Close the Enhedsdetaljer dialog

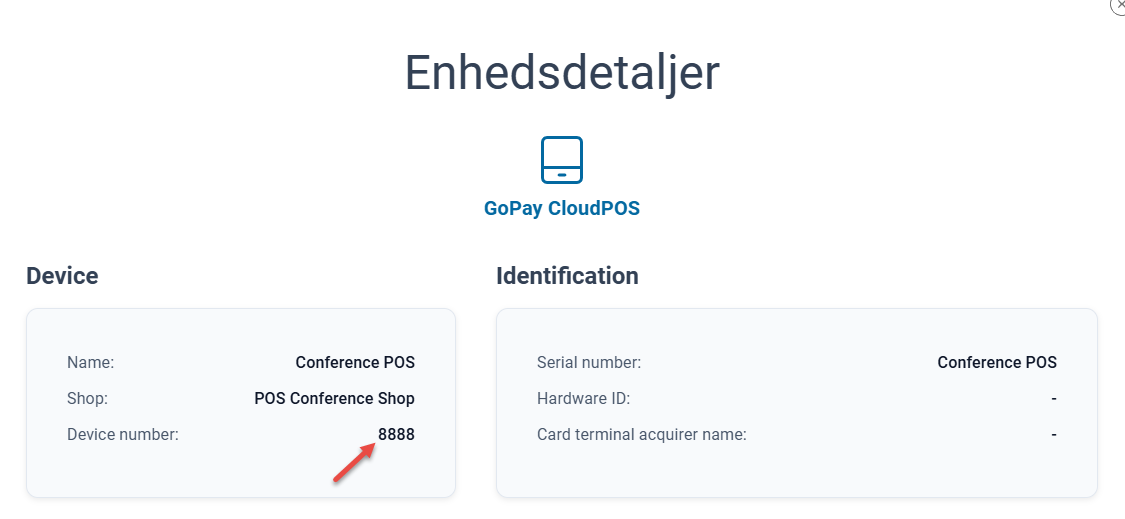pyautogui.click(x=1119, y=4)
